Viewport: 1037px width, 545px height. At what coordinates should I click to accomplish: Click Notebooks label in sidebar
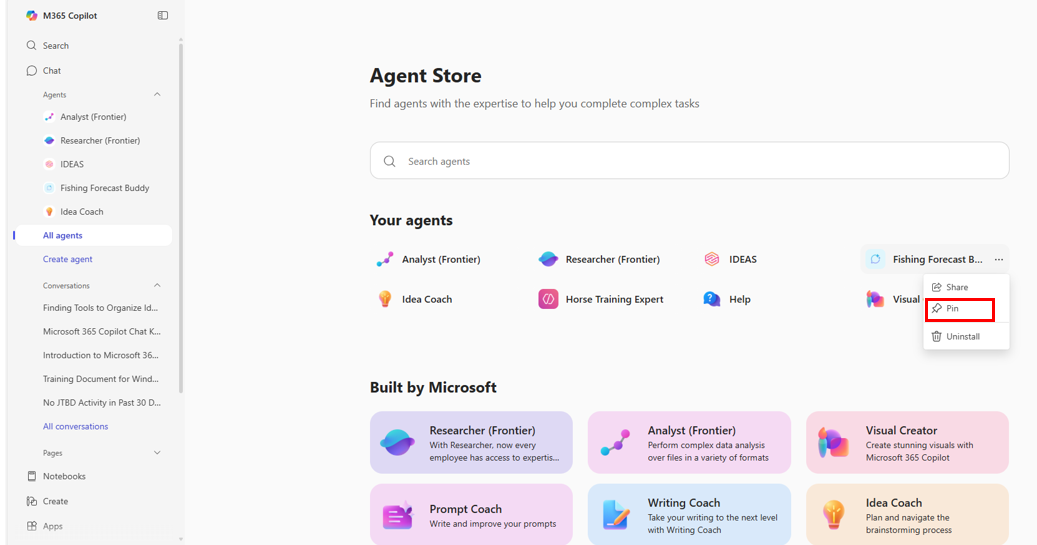click(64, 476)
